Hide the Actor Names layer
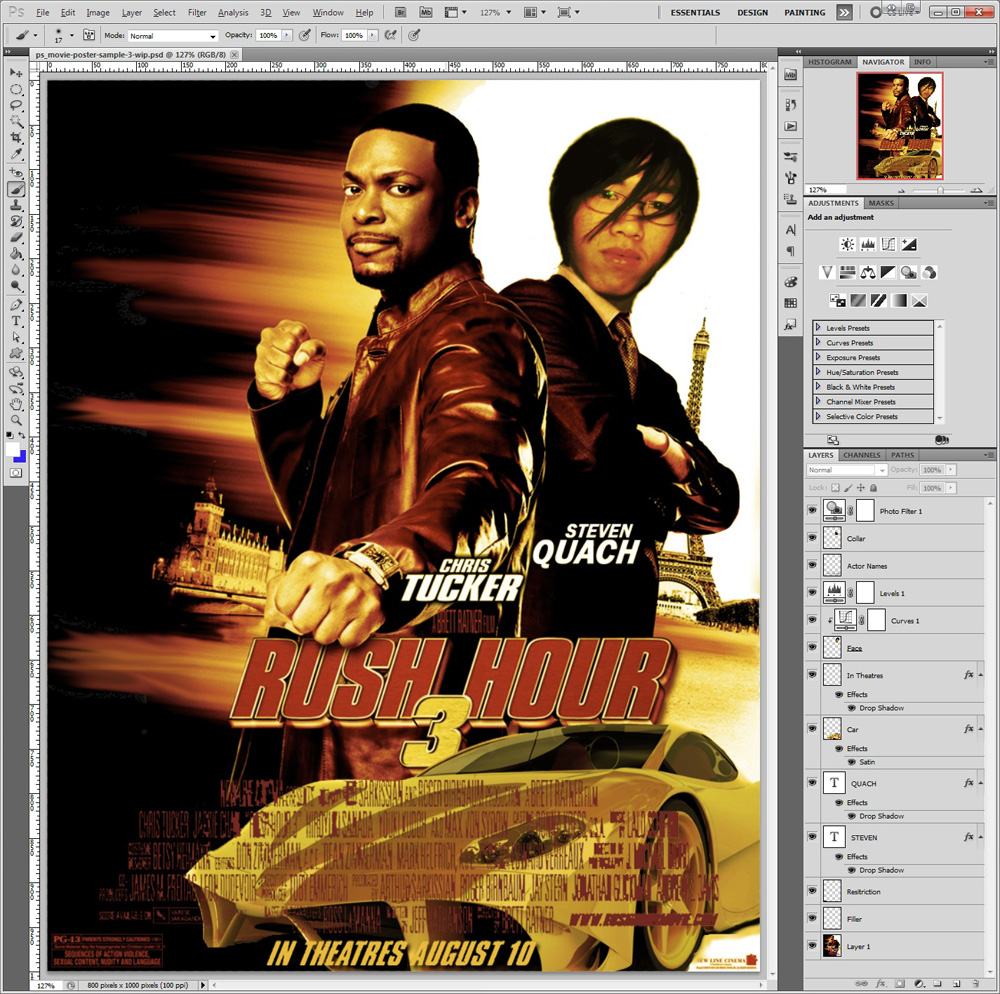This screenshot has height=994, width=1000. (812, 566)
